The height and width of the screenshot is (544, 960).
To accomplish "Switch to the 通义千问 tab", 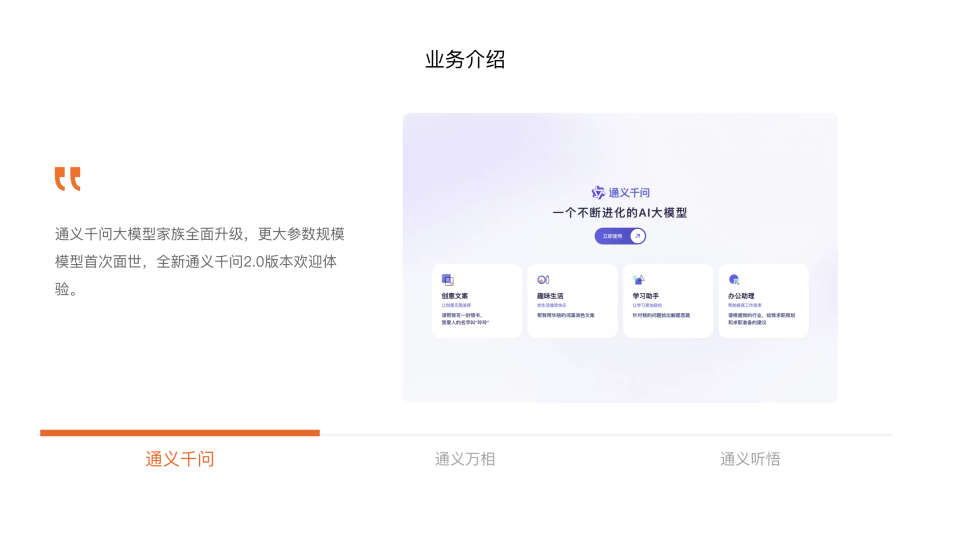I will 179,459.
